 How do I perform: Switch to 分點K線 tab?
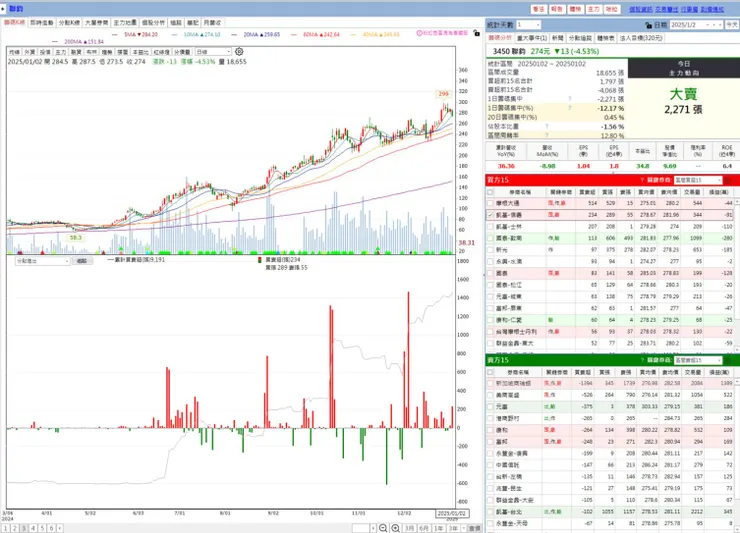coord(69,23)
